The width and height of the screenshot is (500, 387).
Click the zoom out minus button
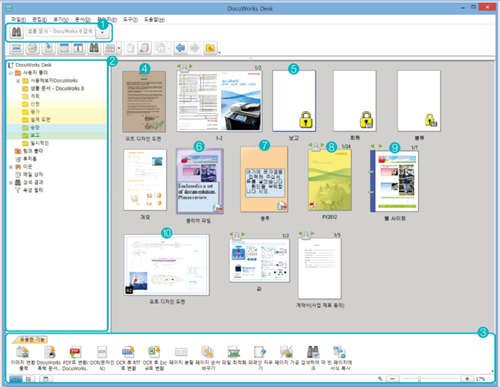392,379
